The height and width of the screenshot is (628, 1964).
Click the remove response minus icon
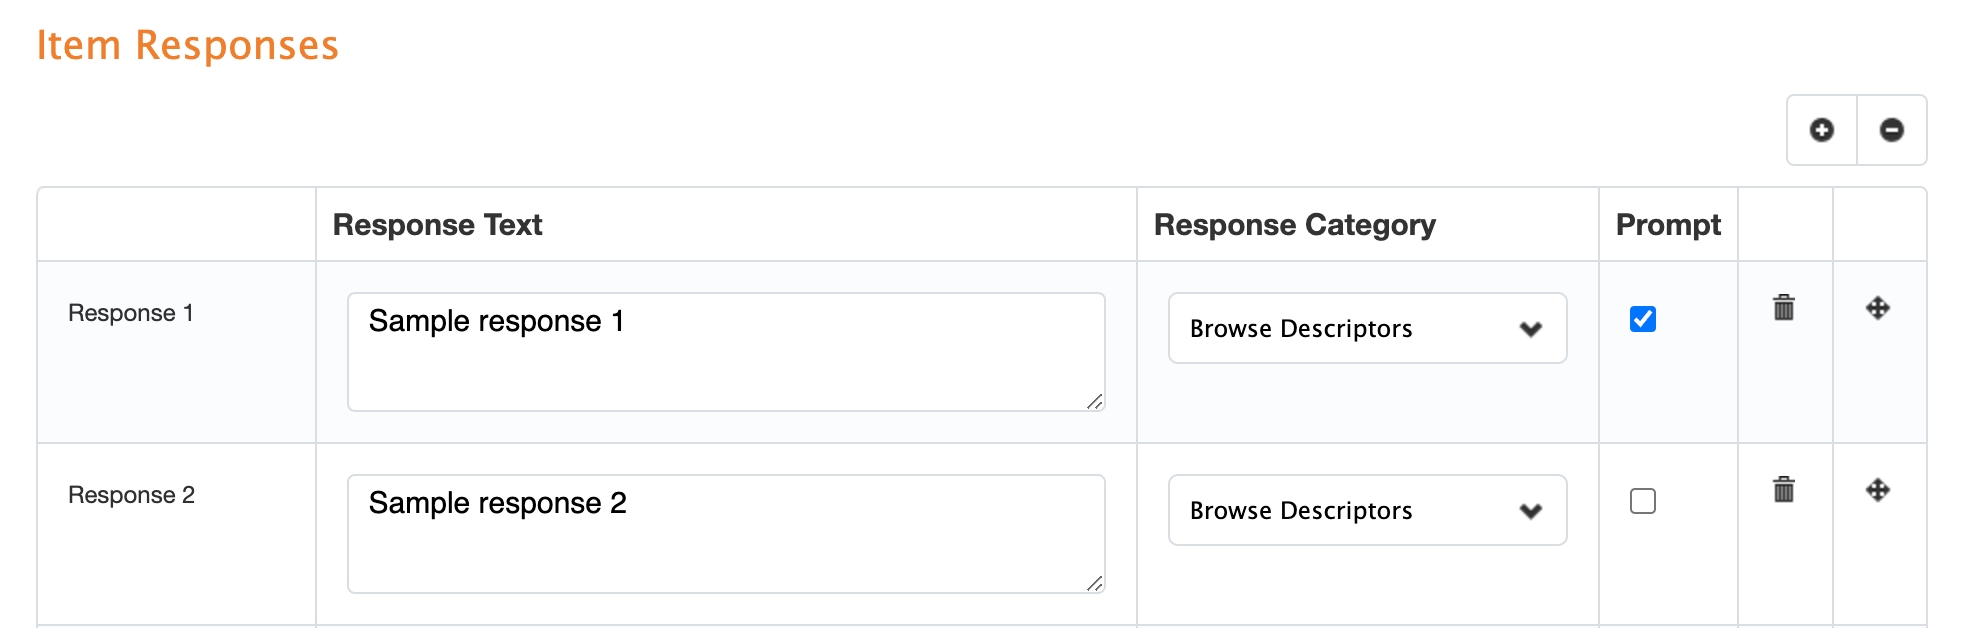pyautogui.click(x=1891, y=130)
